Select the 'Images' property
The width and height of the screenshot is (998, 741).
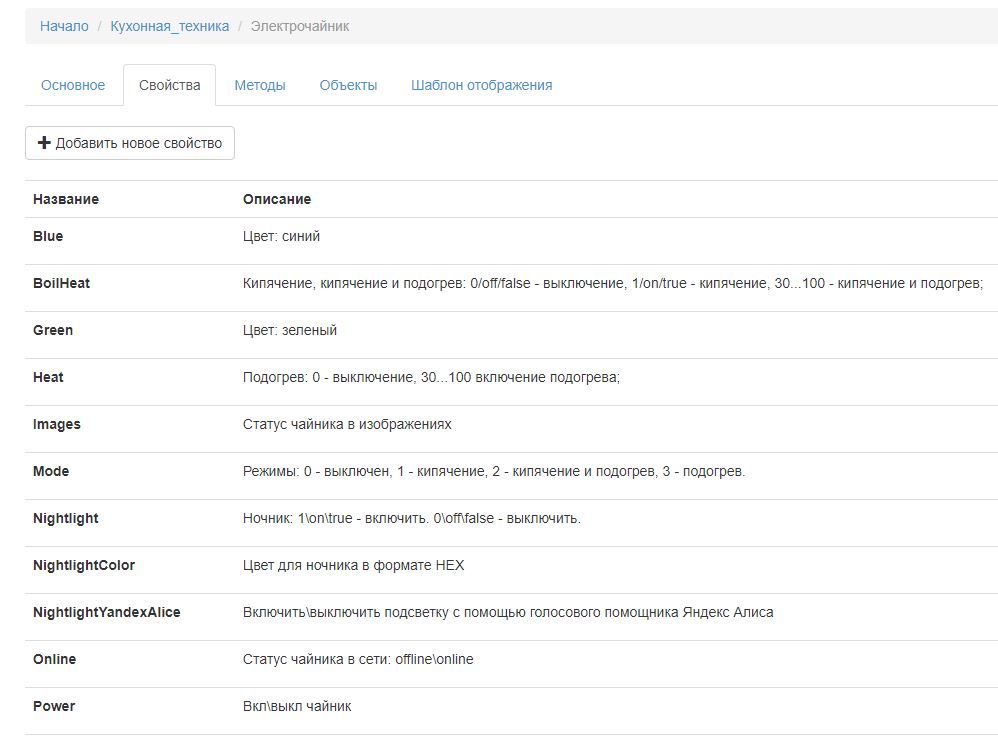[x=57, y=424]
